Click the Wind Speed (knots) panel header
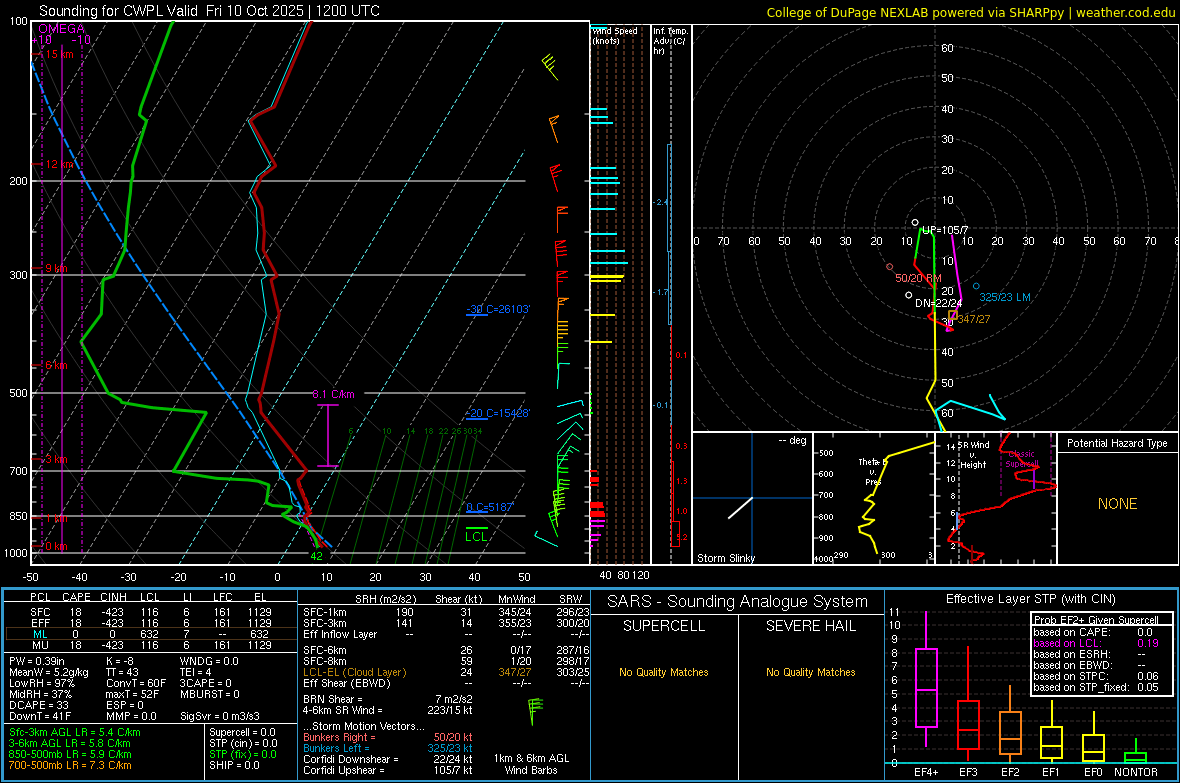Screen dimensions: 1180x783 tap(615, 35)
